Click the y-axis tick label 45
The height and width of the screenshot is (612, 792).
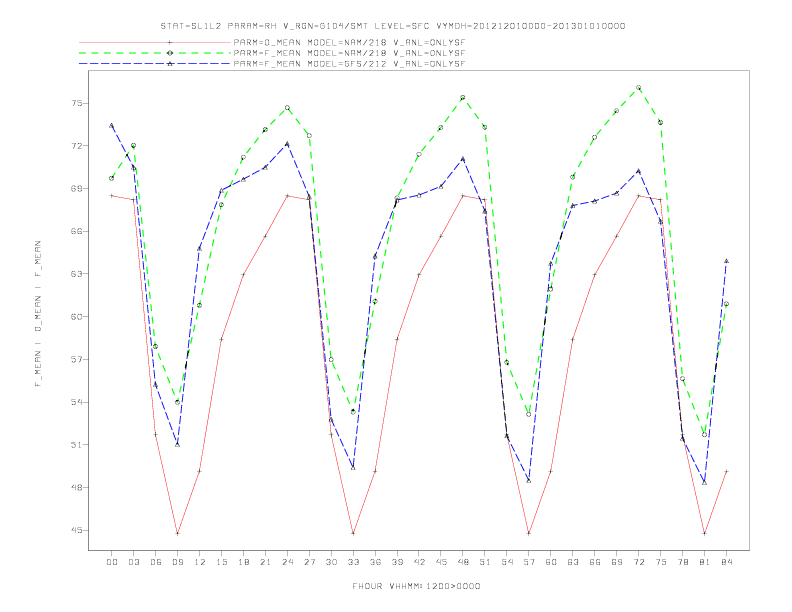tap(77, 530)
